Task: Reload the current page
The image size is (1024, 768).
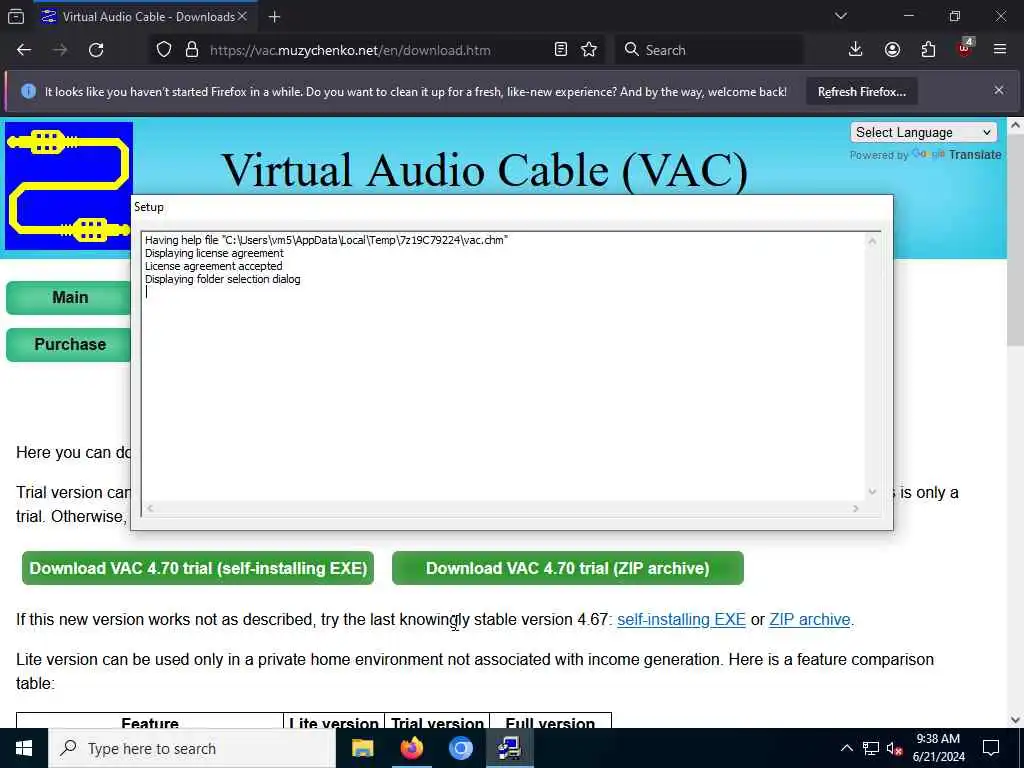Action: [96, 50]
